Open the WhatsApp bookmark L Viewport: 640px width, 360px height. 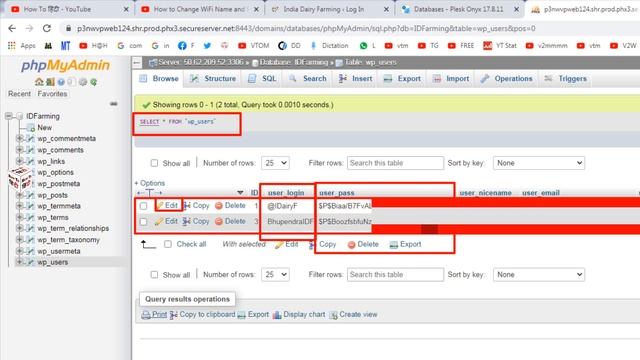pos(367,46)
